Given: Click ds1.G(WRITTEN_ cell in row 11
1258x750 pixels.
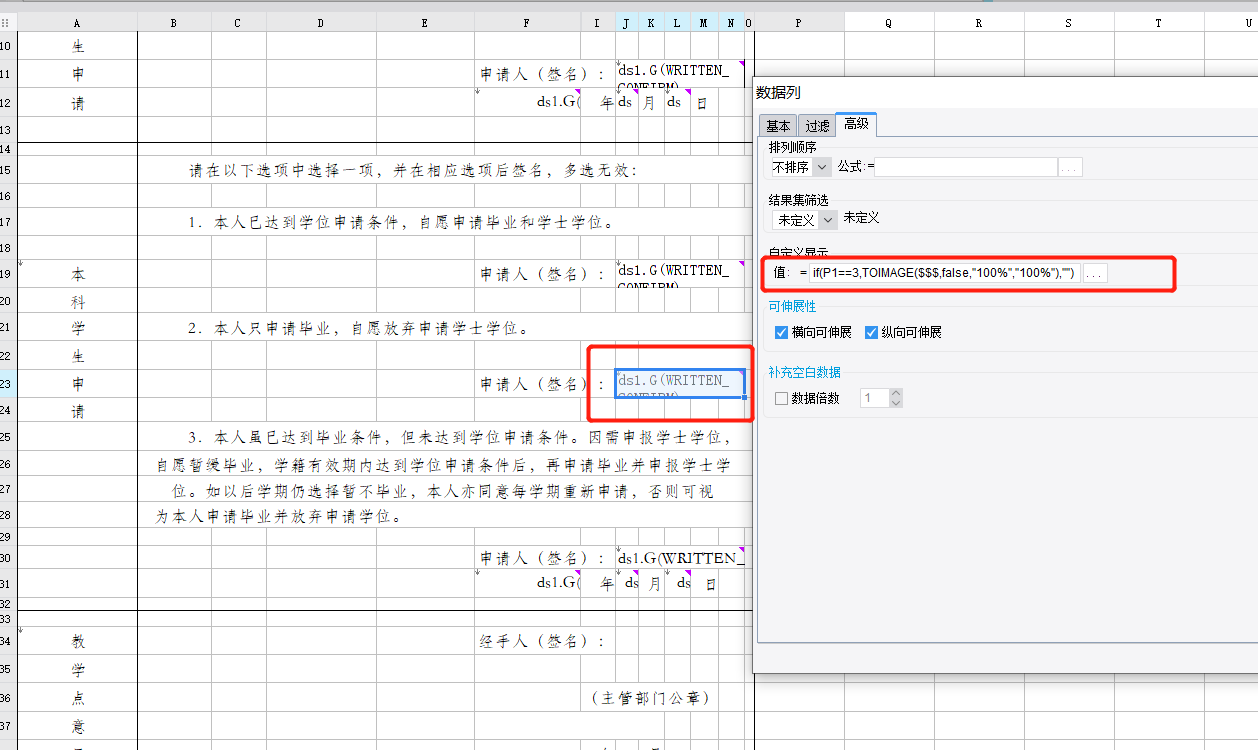Looking at the screenshot, I should [x=680, y=74].
